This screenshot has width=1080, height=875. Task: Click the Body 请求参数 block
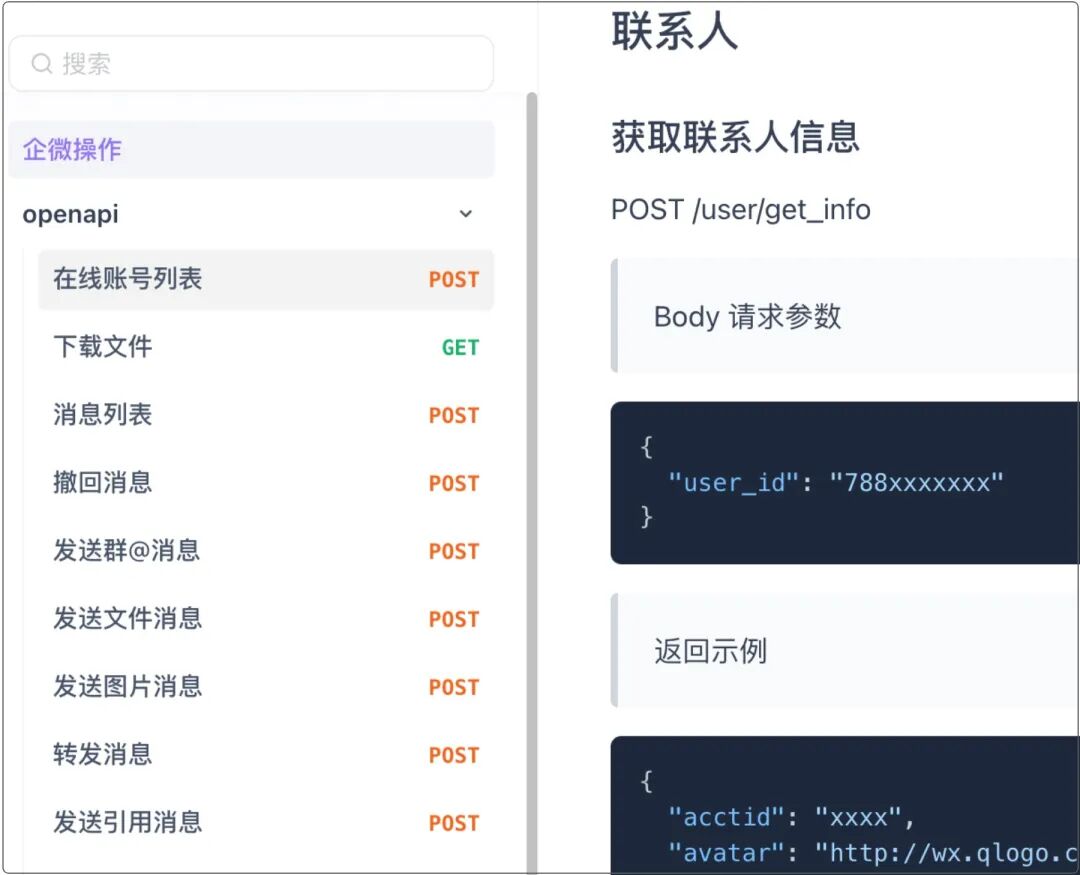point(845,316)
